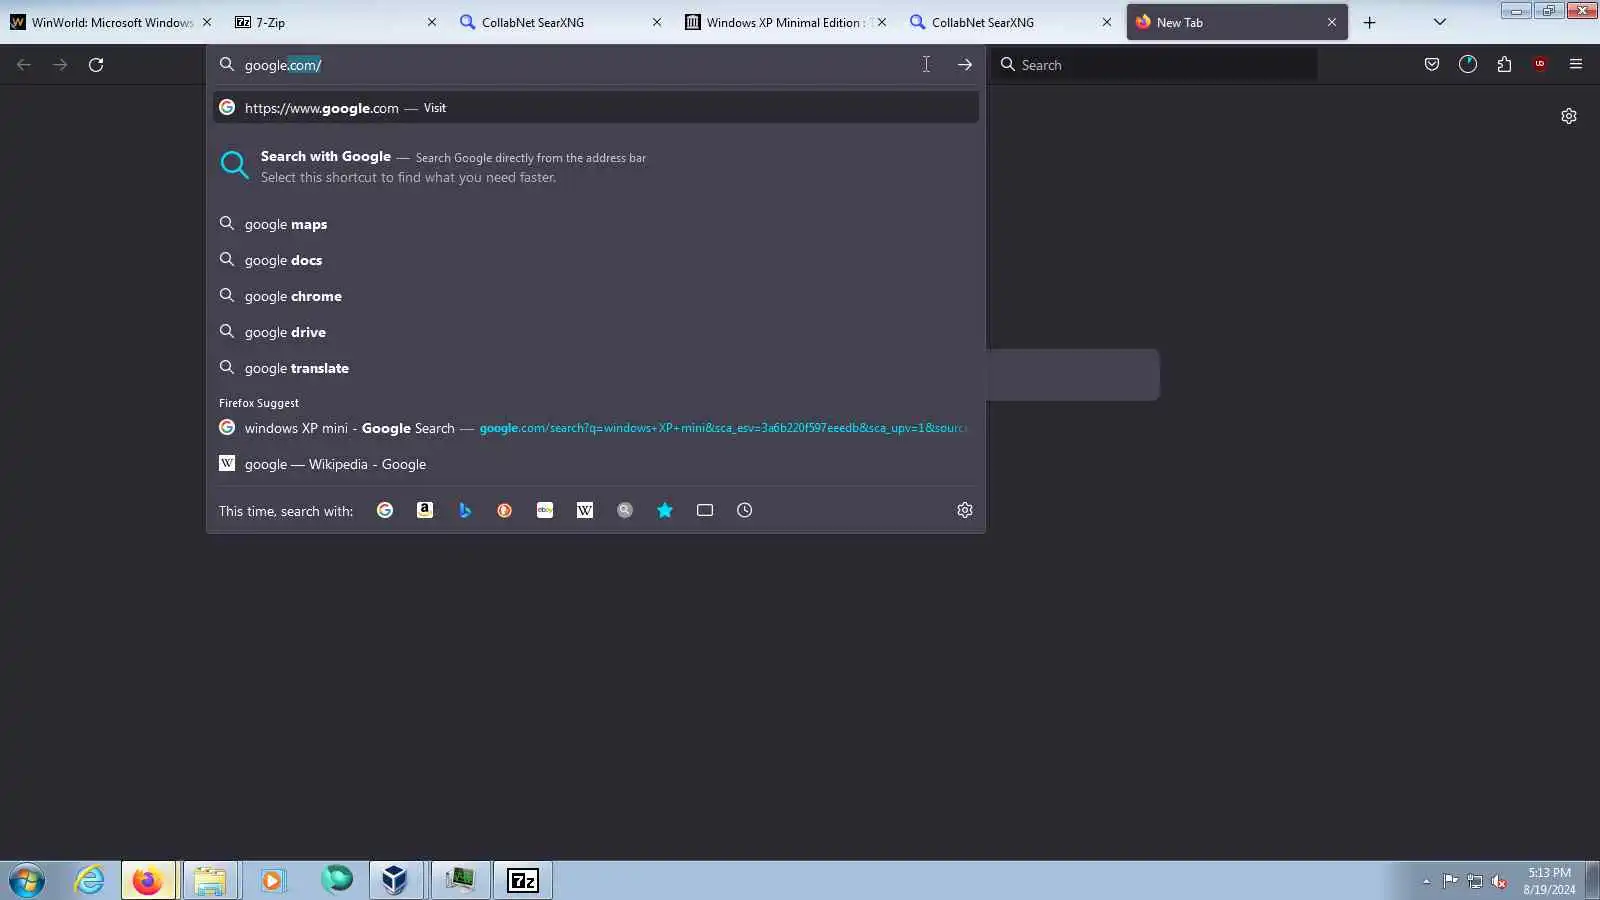Image resolution: width=1600 pixels, height=900 pixels.
Task: Visit https://www.google.com suggestion
Action: coord(595,108)
